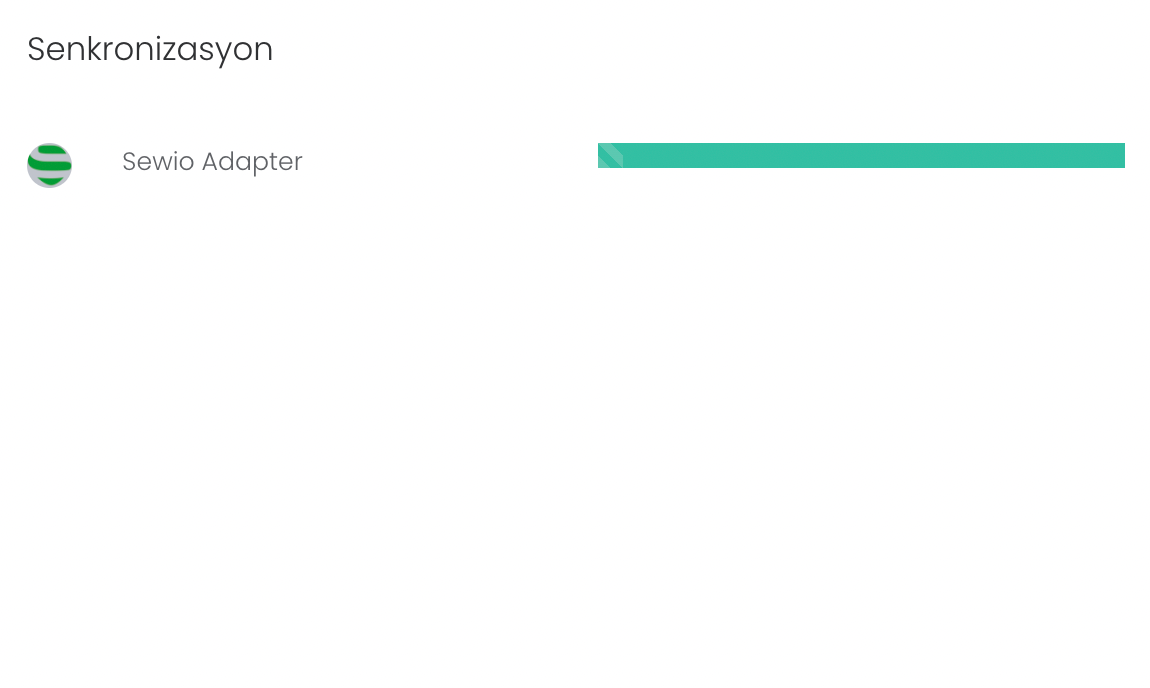Click the Sewio Adapter logo icon
Image resolution: width=1150 pixels, height=688 pixels.
49,165
